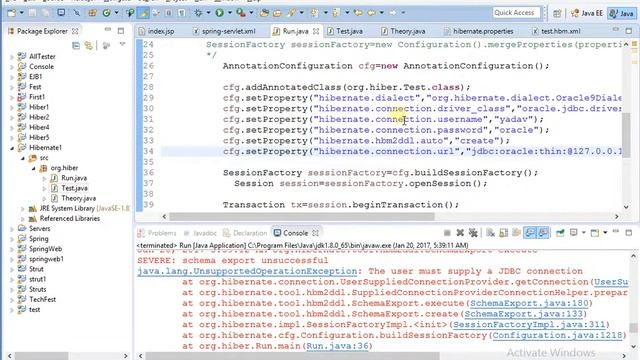Click the Back navigation arrow in toolbar
Viewport: 640px width, 360px height.
tap(371, 13)
